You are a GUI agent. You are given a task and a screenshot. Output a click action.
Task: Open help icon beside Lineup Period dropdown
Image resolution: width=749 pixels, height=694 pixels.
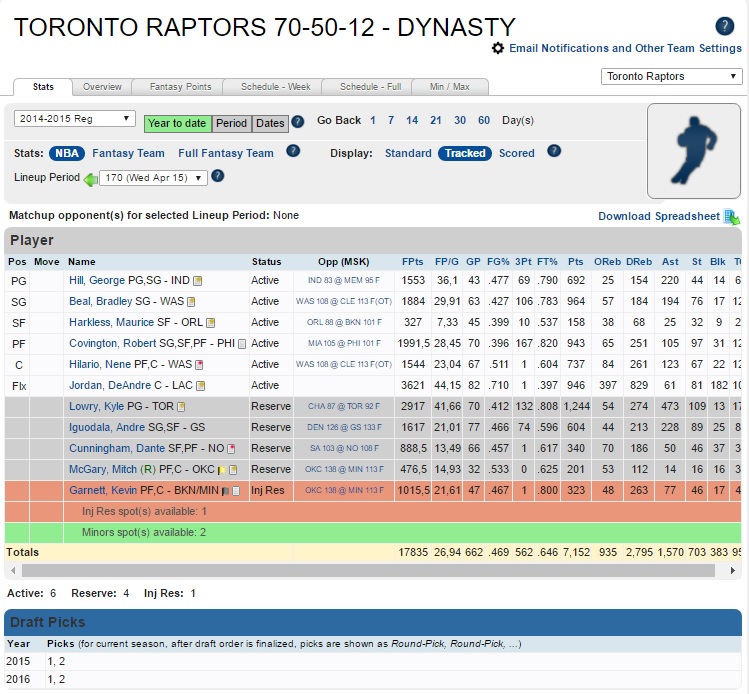[217, 176]
